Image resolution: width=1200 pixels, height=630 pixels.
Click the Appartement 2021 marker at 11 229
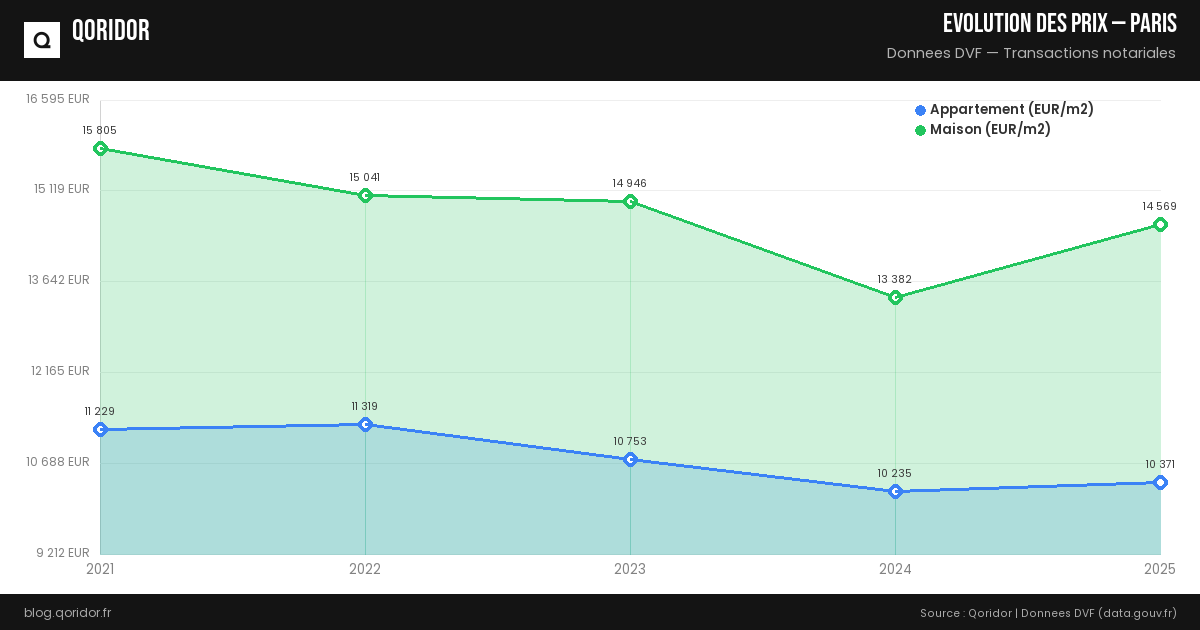(x=100, y=429)
